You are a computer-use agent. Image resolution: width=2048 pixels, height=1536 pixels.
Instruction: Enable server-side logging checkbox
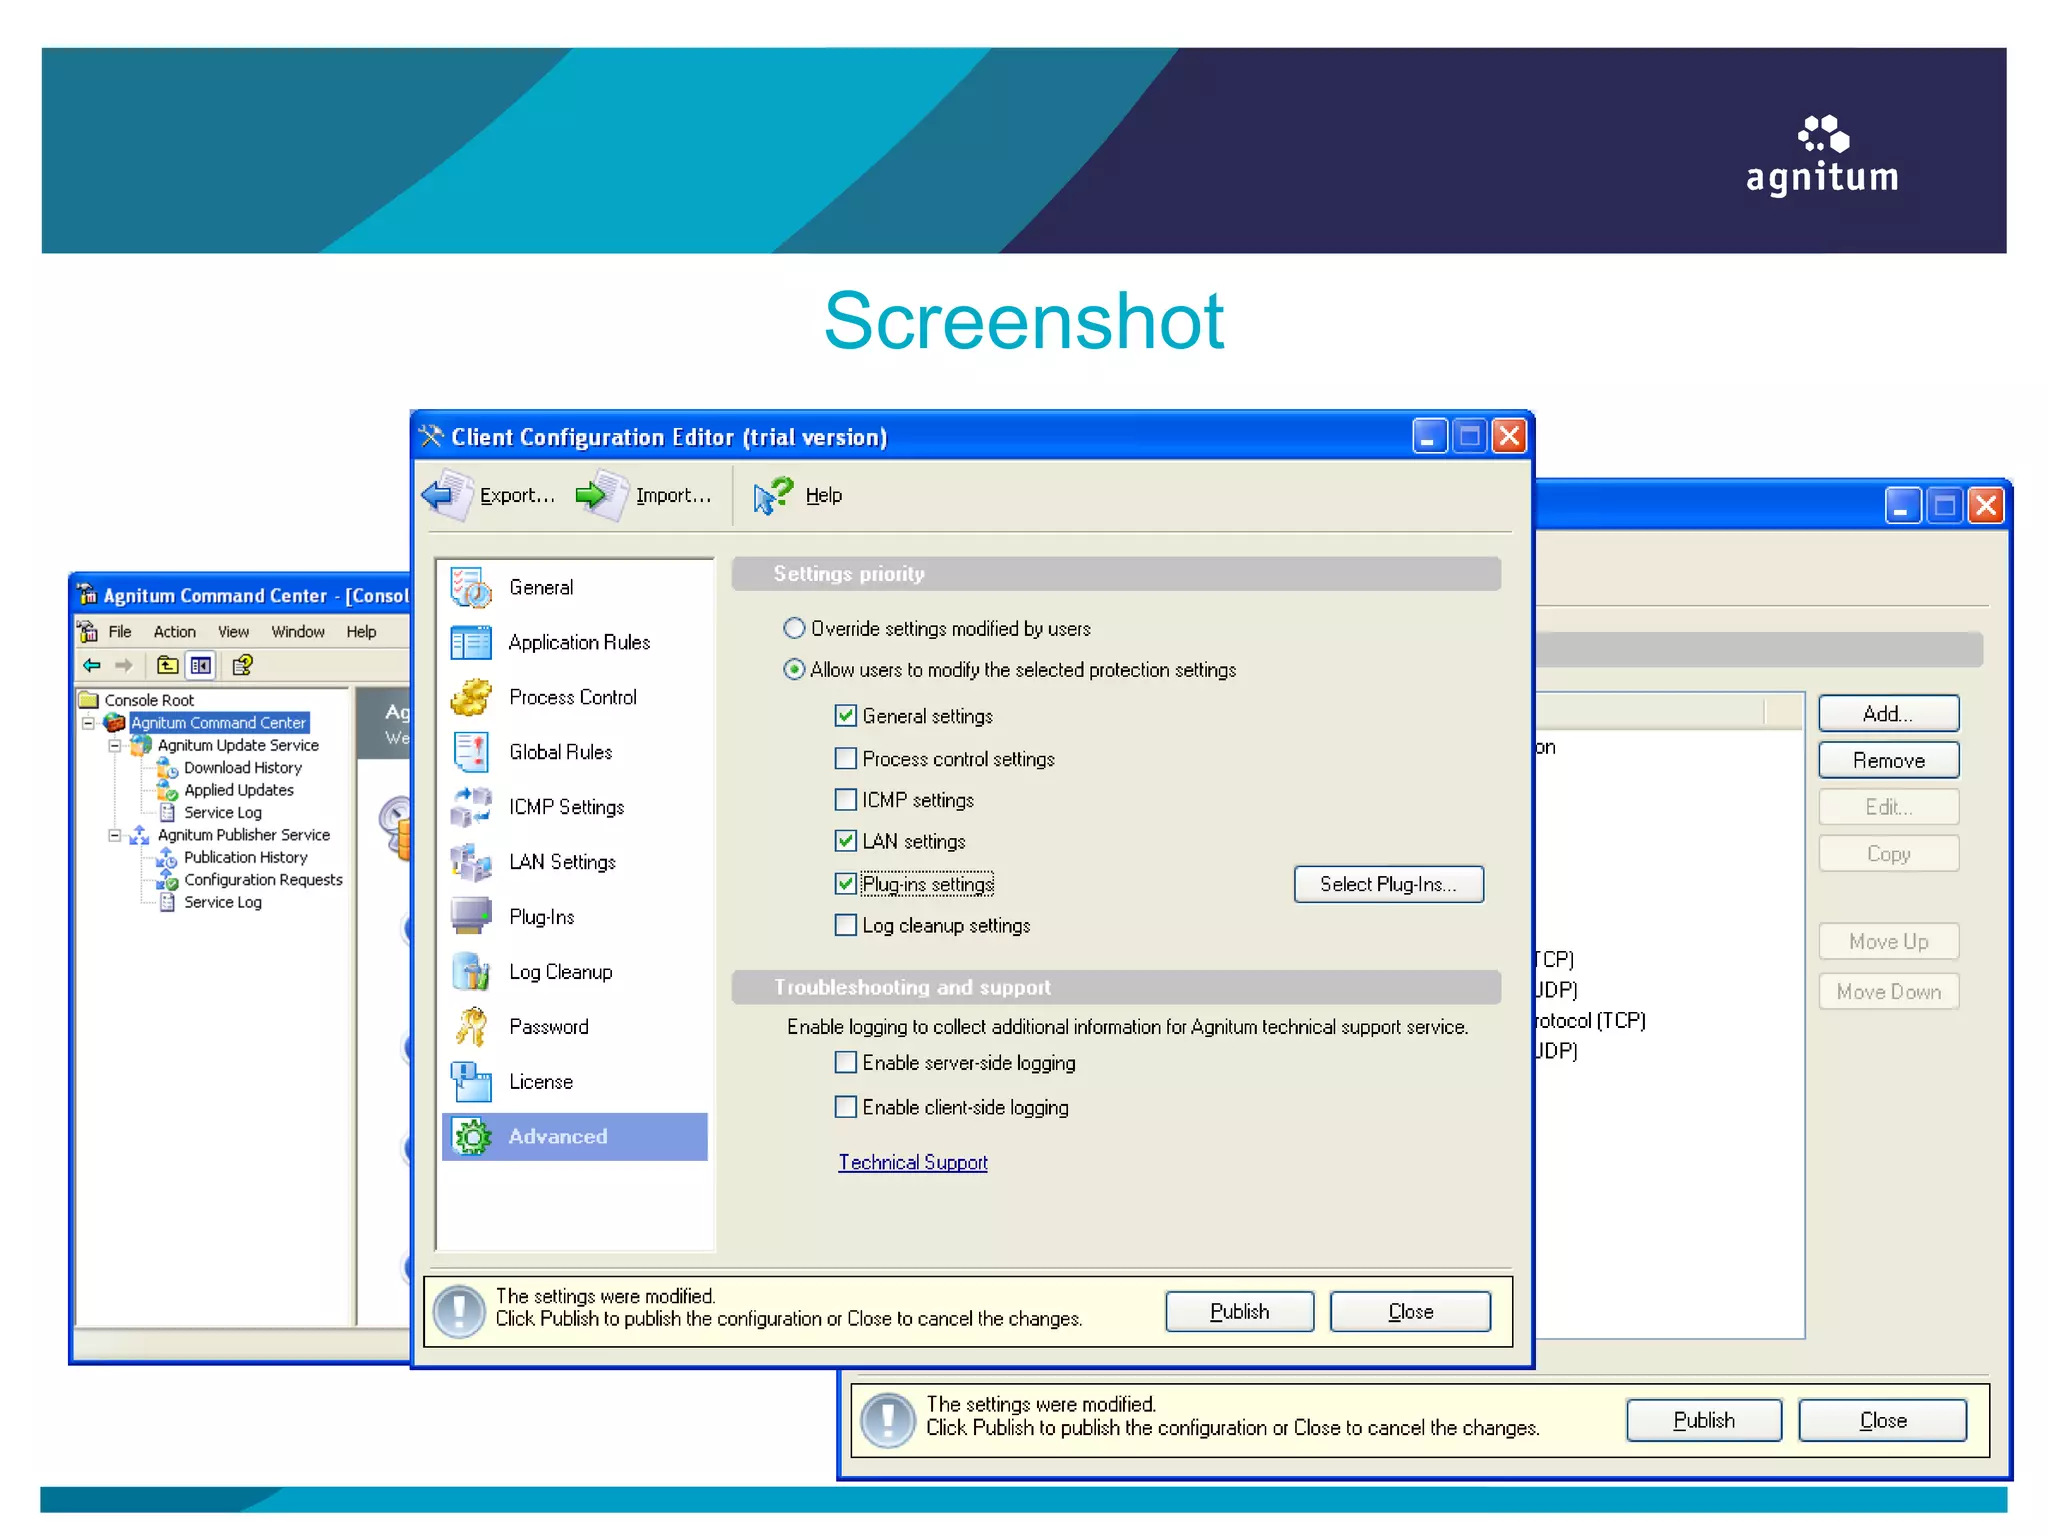pyautogui.click(x=846, y=1062)
